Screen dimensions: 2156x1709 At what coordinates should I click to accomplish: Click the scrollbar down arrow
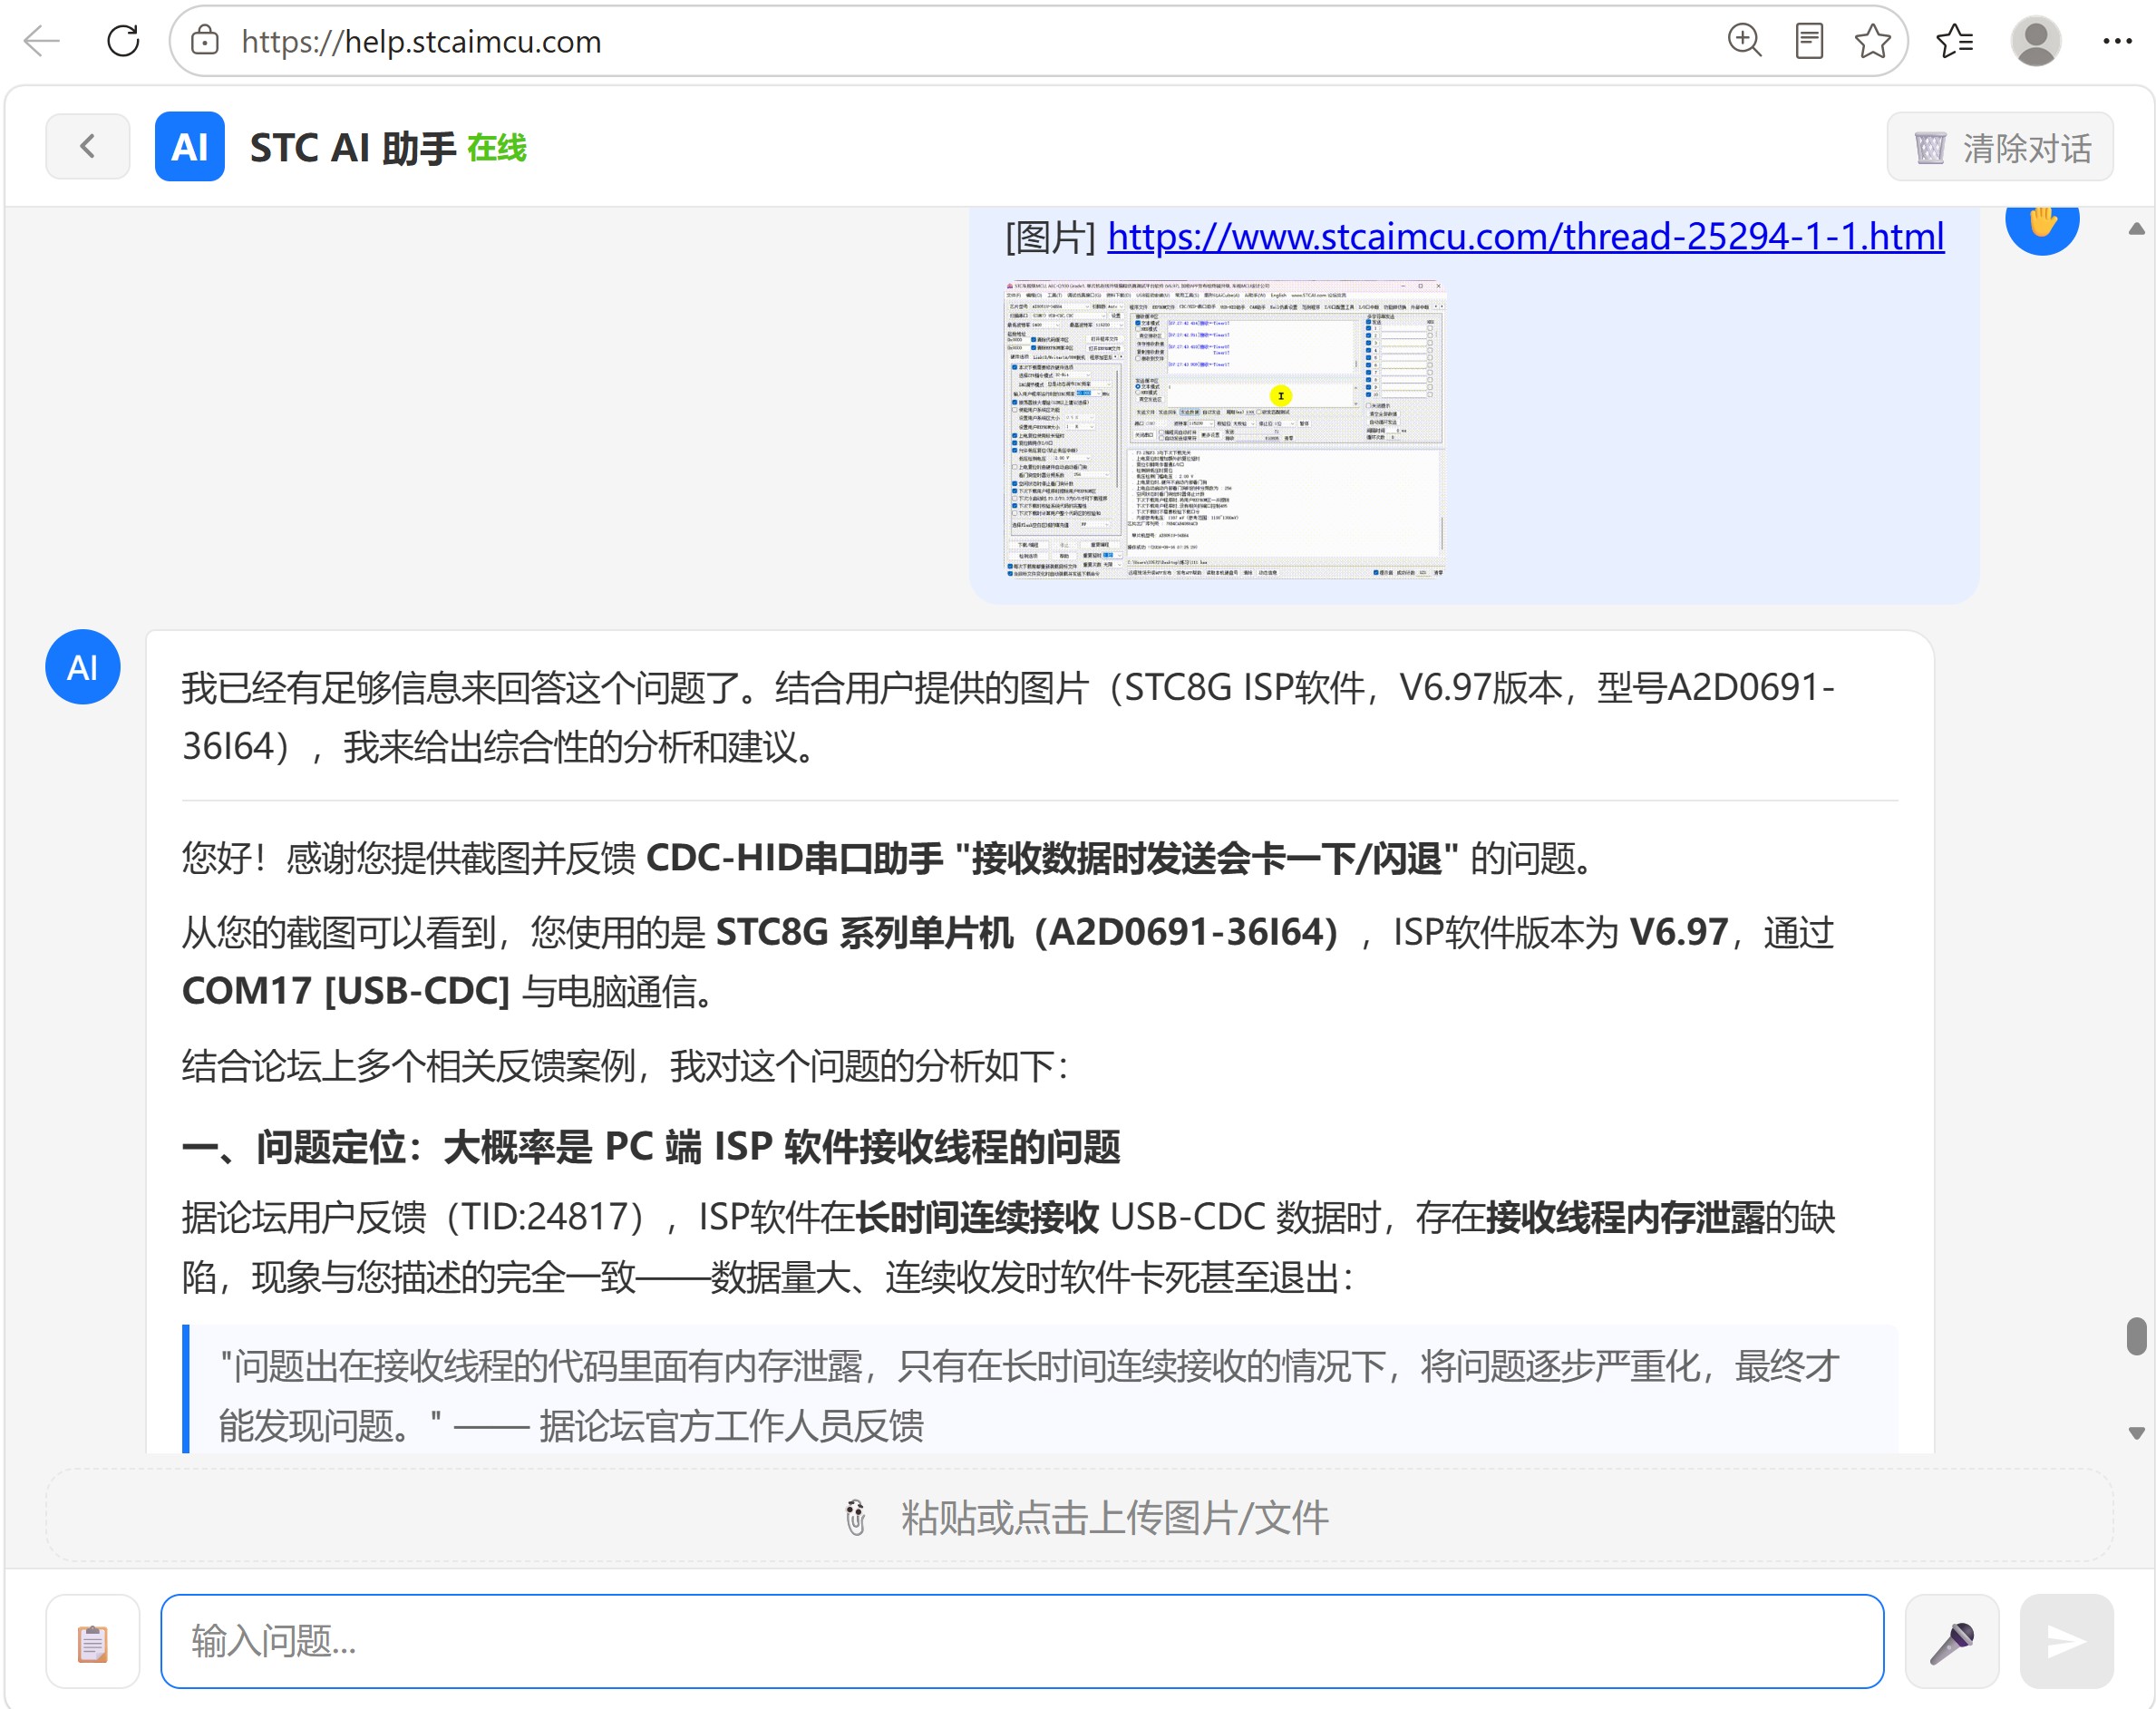coord(2136,1432)
